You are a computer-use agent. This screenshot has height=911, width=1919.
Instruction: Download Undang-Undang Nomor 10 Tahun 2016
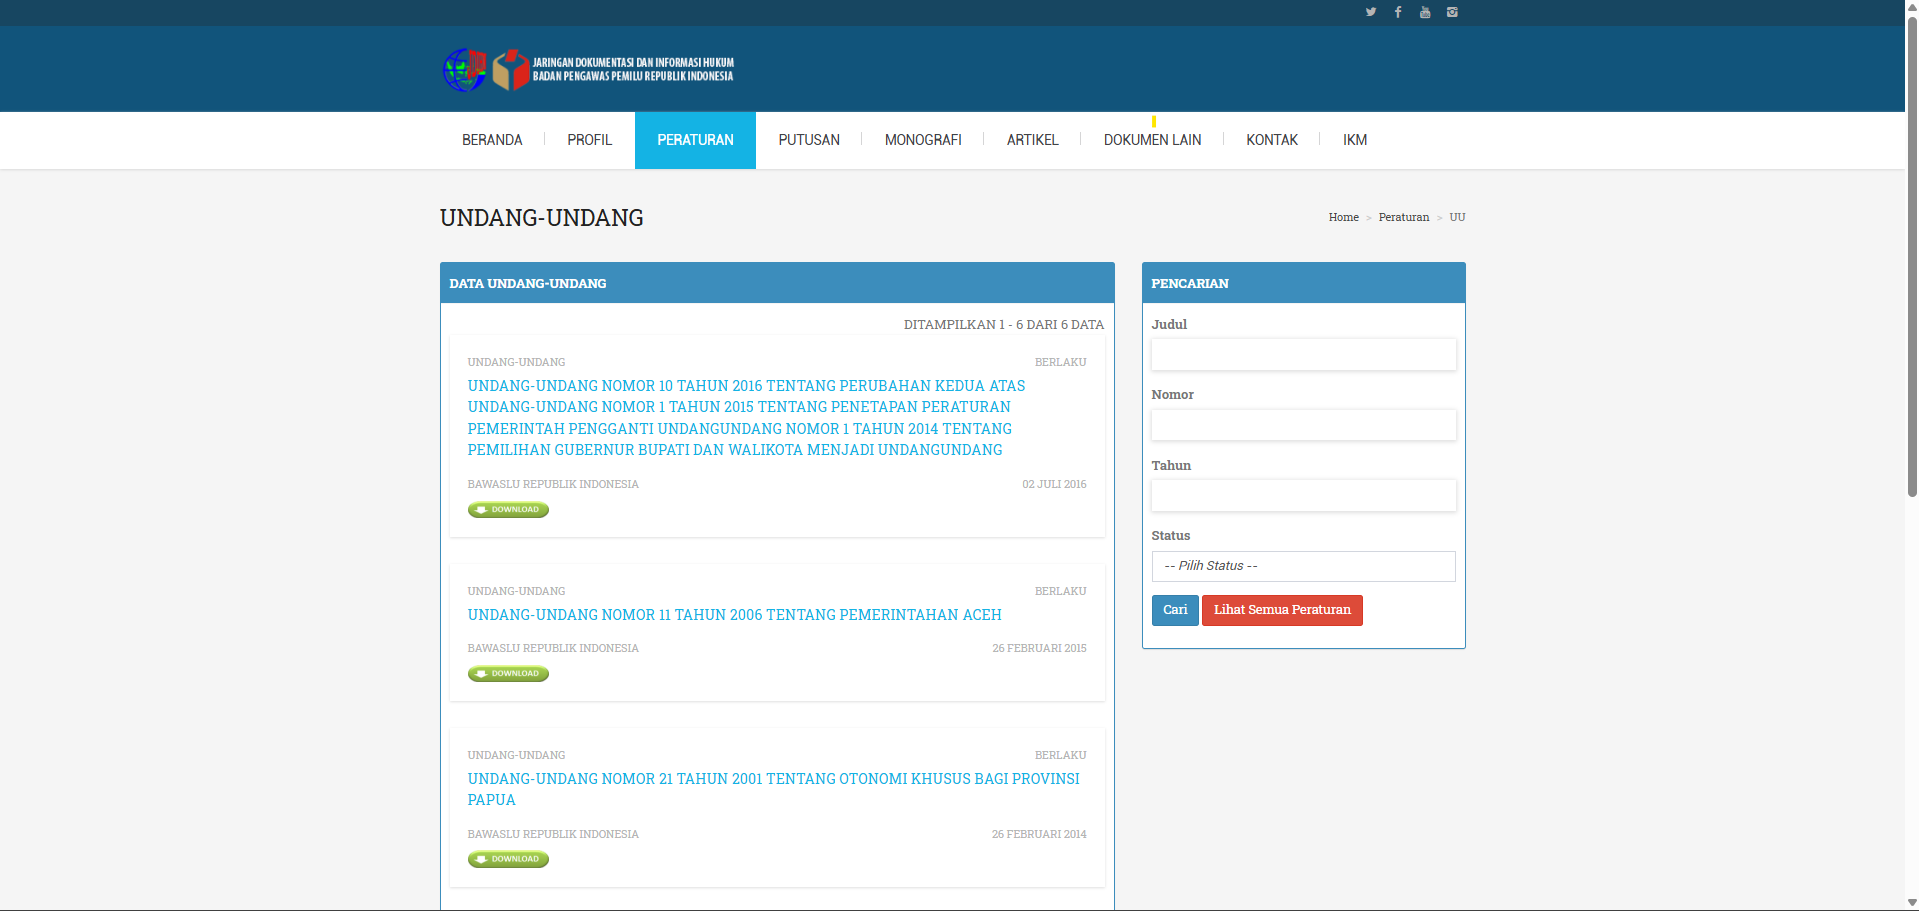pos(508,510)
